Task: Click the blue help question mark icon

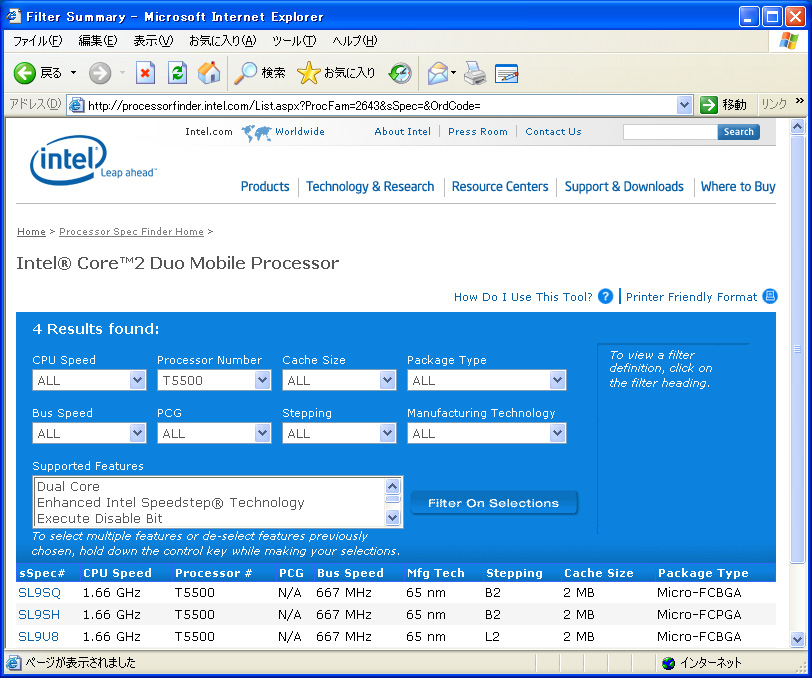Action: 605,297
